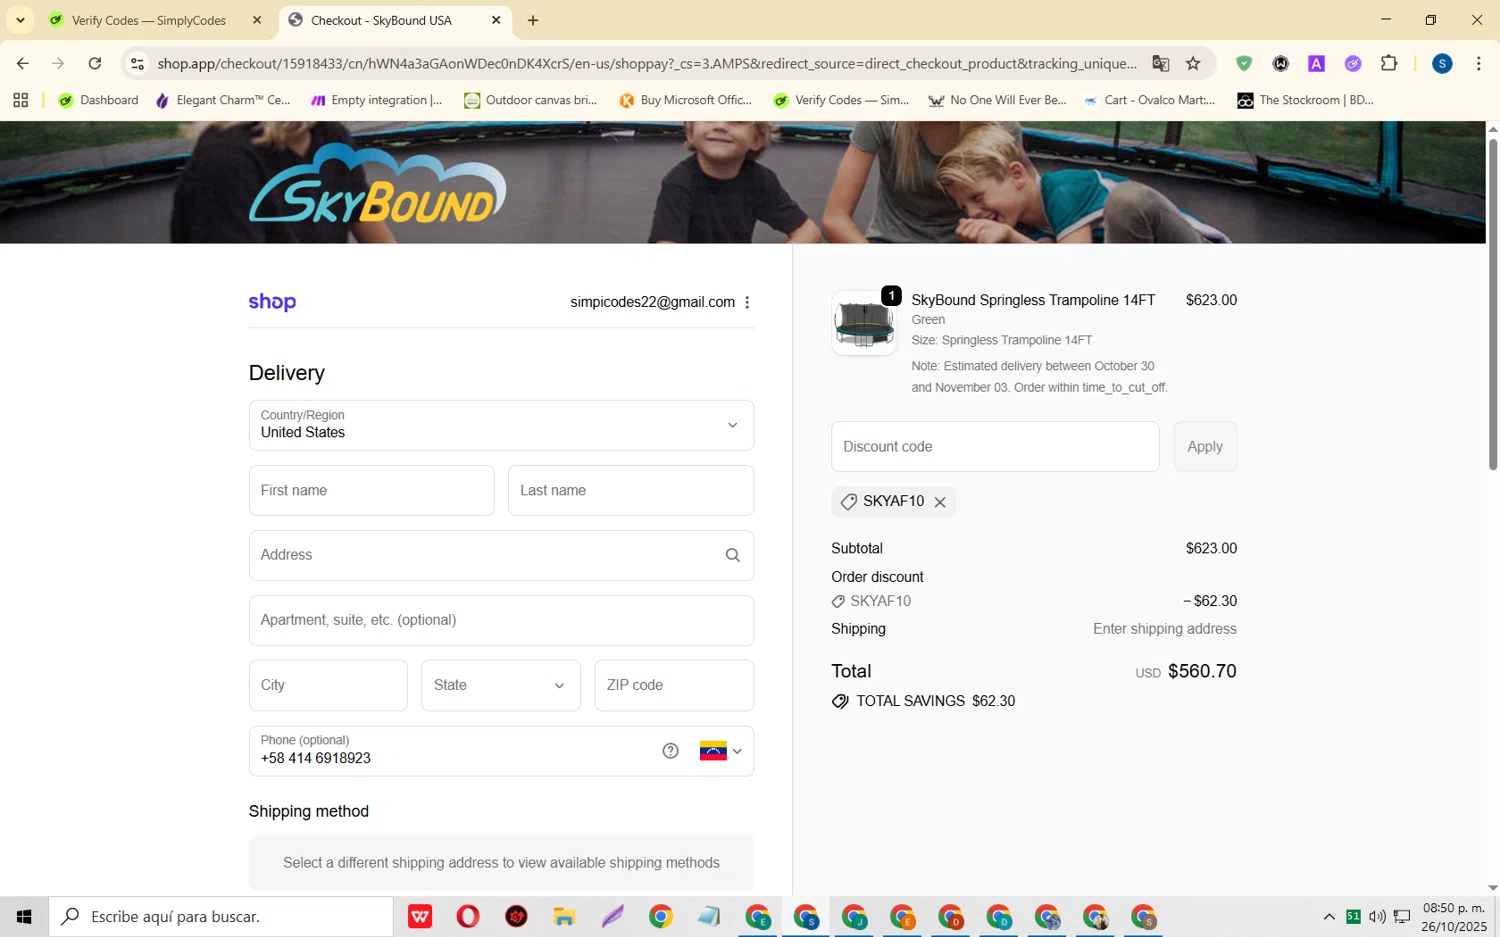The width and height of the screenshot is (1500, 937).
Task: Bookmark this page with the star
Action: point(1193,63)
